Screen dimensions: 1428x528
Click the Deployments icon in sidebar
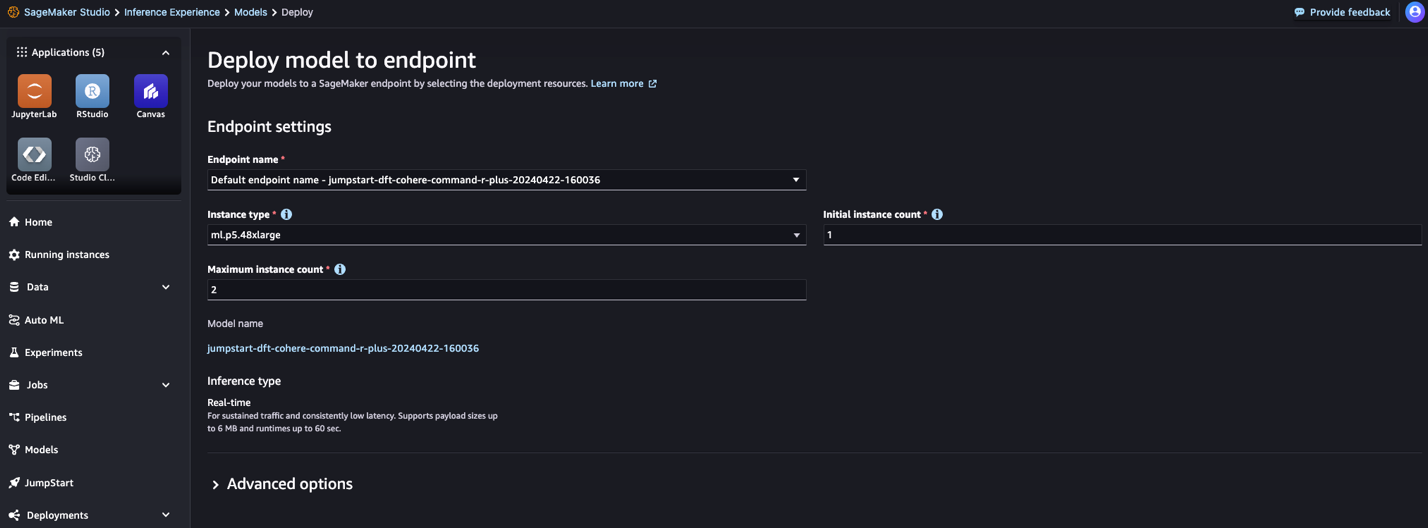14,515
